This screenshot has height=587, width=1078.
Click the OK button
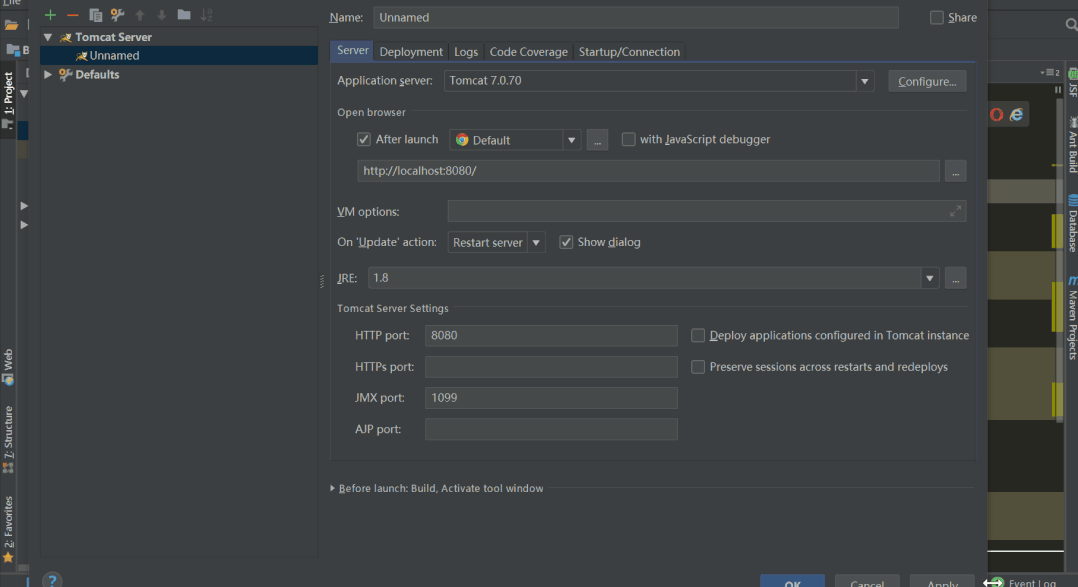click(x=792, y=581)
